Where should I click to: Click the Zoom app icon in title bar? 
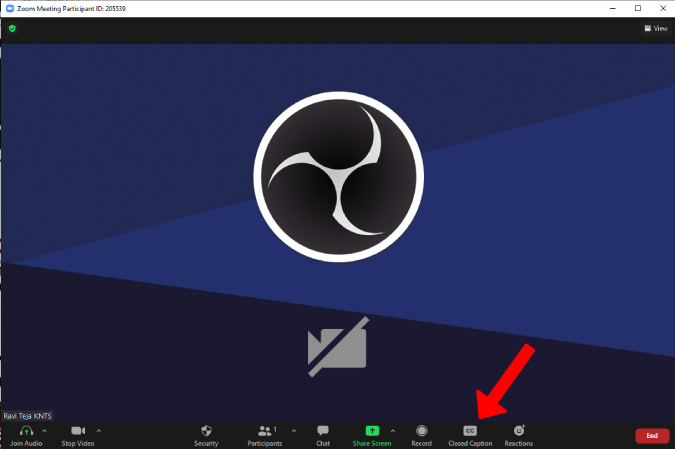coord(10,8)
